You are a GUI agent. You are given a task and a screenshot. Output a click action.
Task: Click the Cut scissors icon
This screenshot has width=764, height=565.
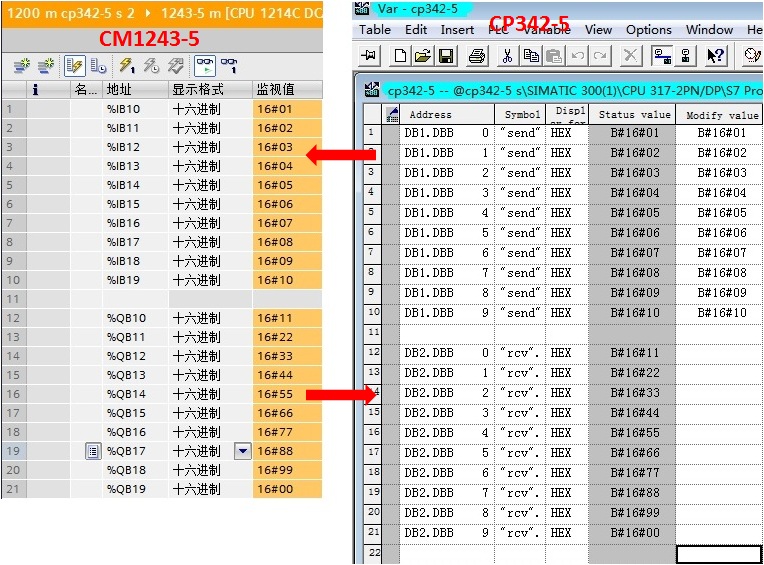coord(507,56)
